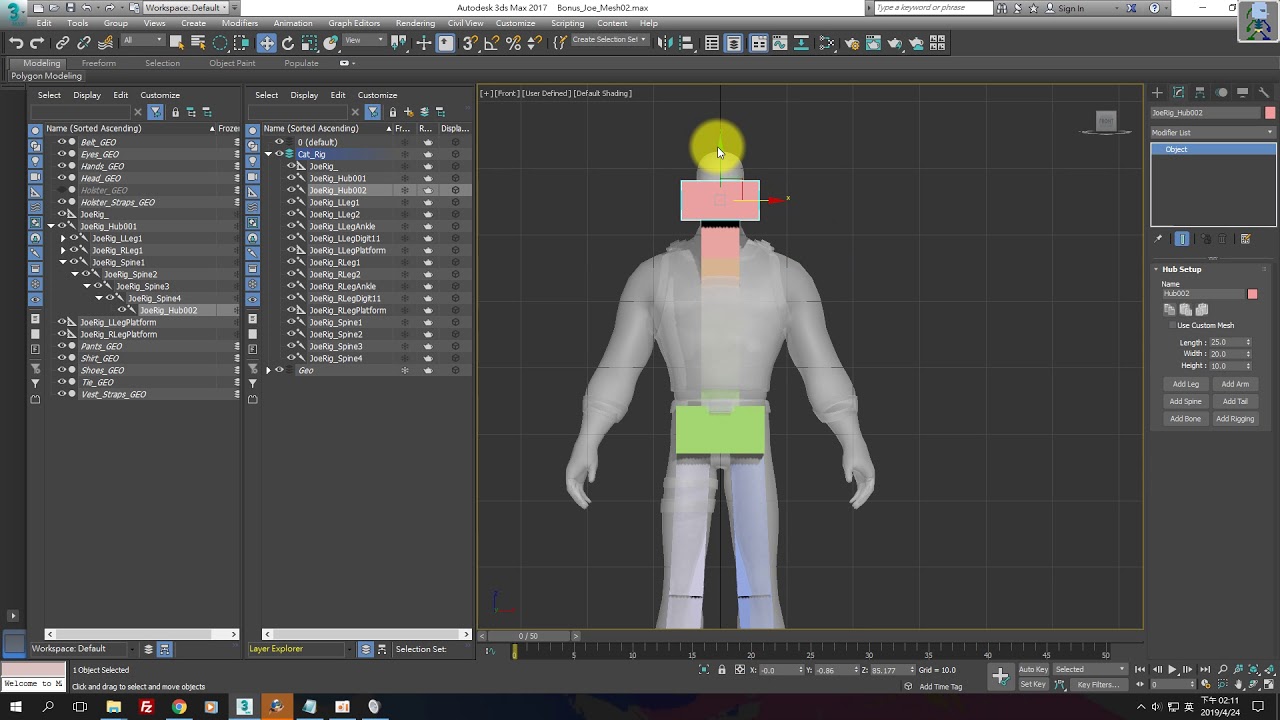
Task: Toggle visibility eye of Pants_GEO
Action: pos(61,346)
